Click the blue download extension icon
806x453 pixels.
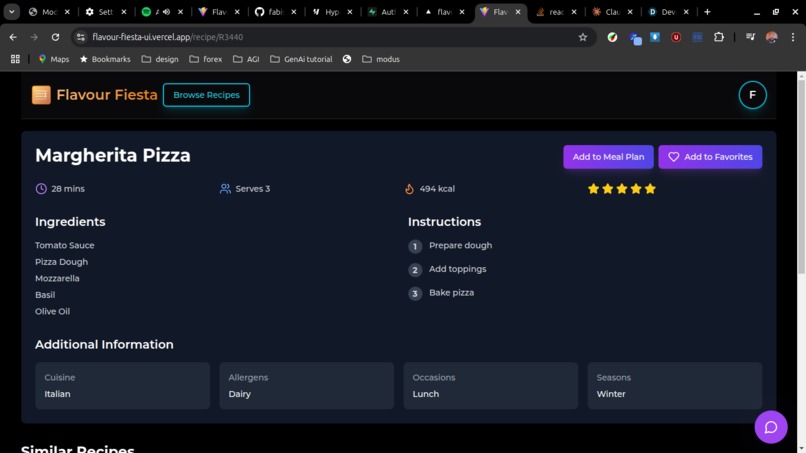click(x=655, y=37)
